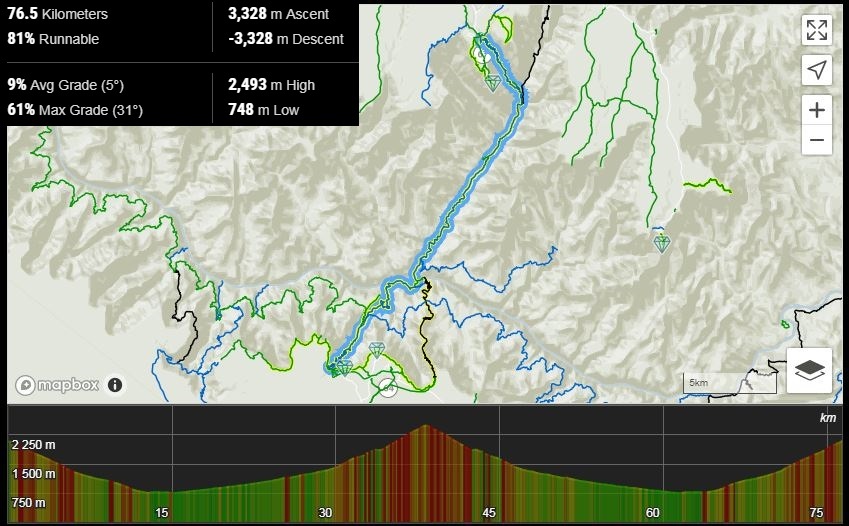The width and height of the screenshot is (849, 526).
Task: Click the 76.5 Kilometers distance stat
Action: tap(57, 14)
